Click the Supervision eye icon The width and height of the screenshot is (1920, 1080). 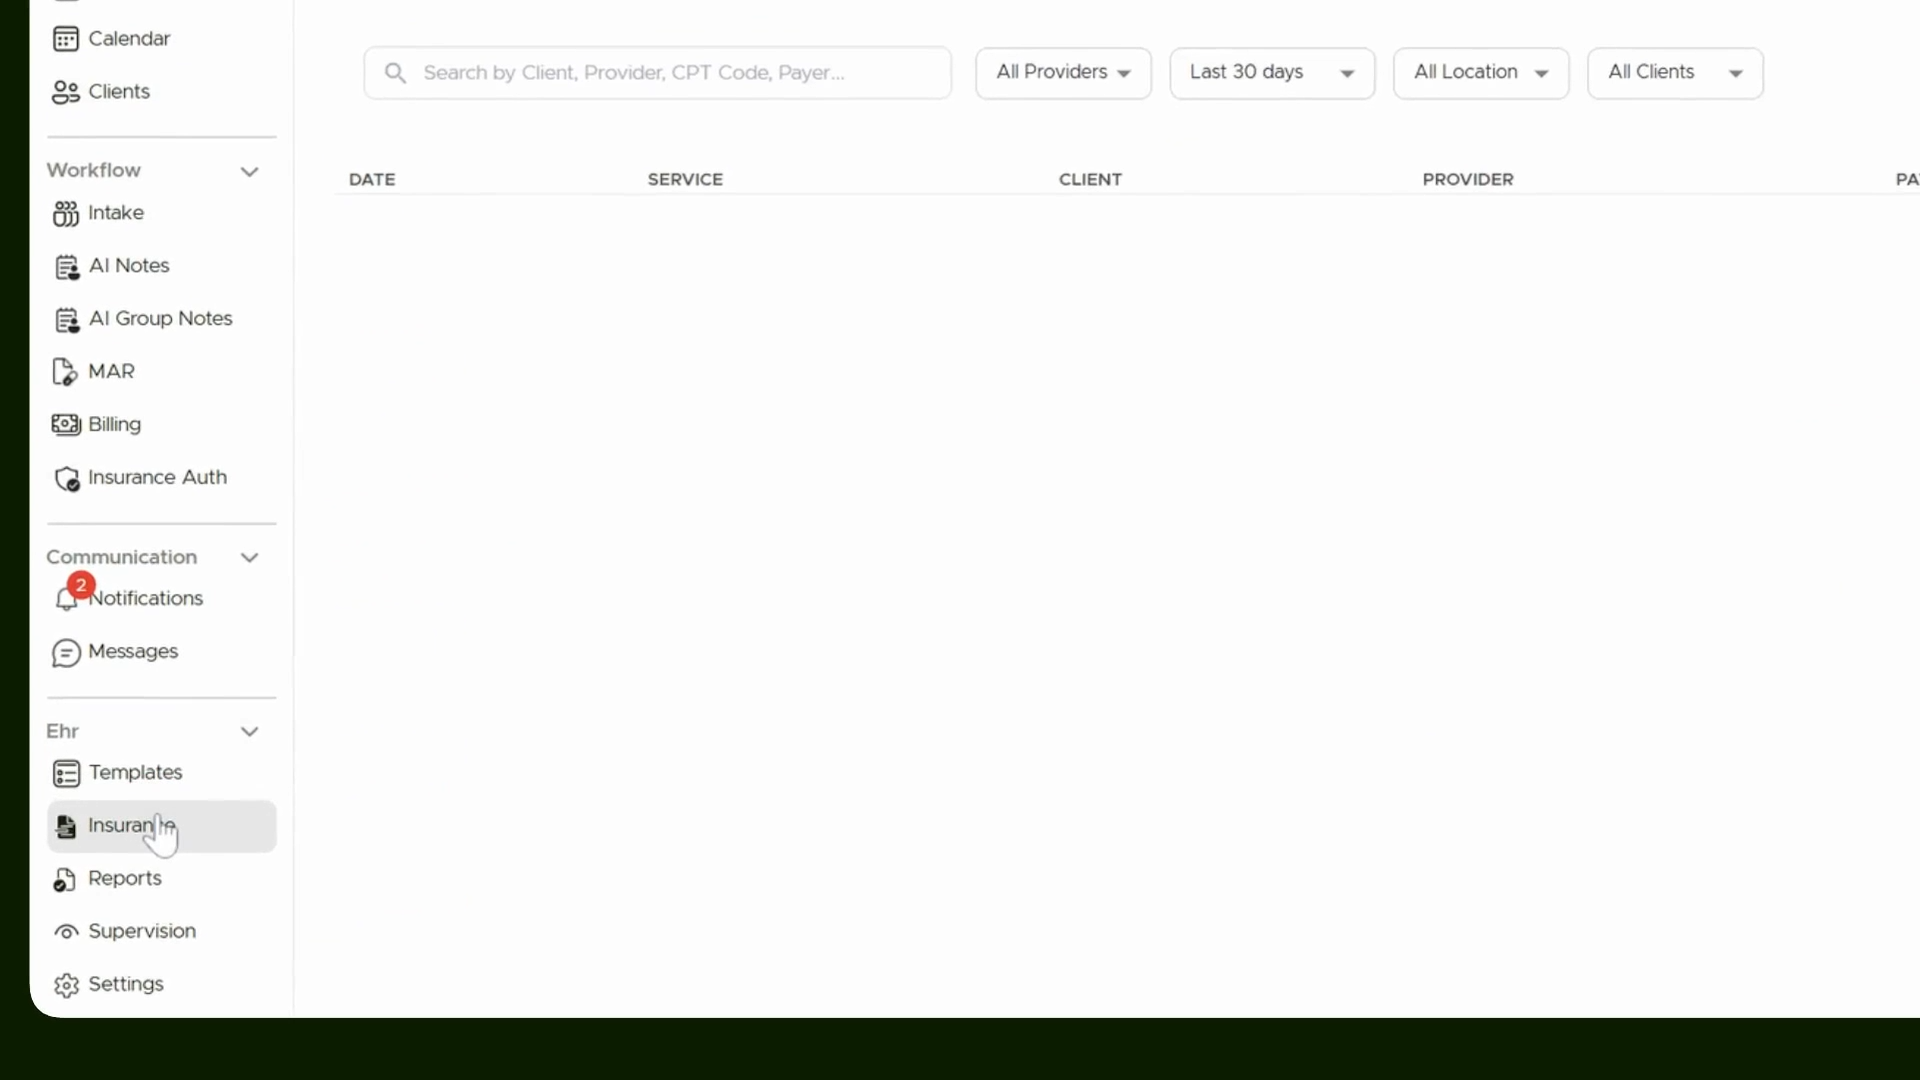click(x=66, y=932)
